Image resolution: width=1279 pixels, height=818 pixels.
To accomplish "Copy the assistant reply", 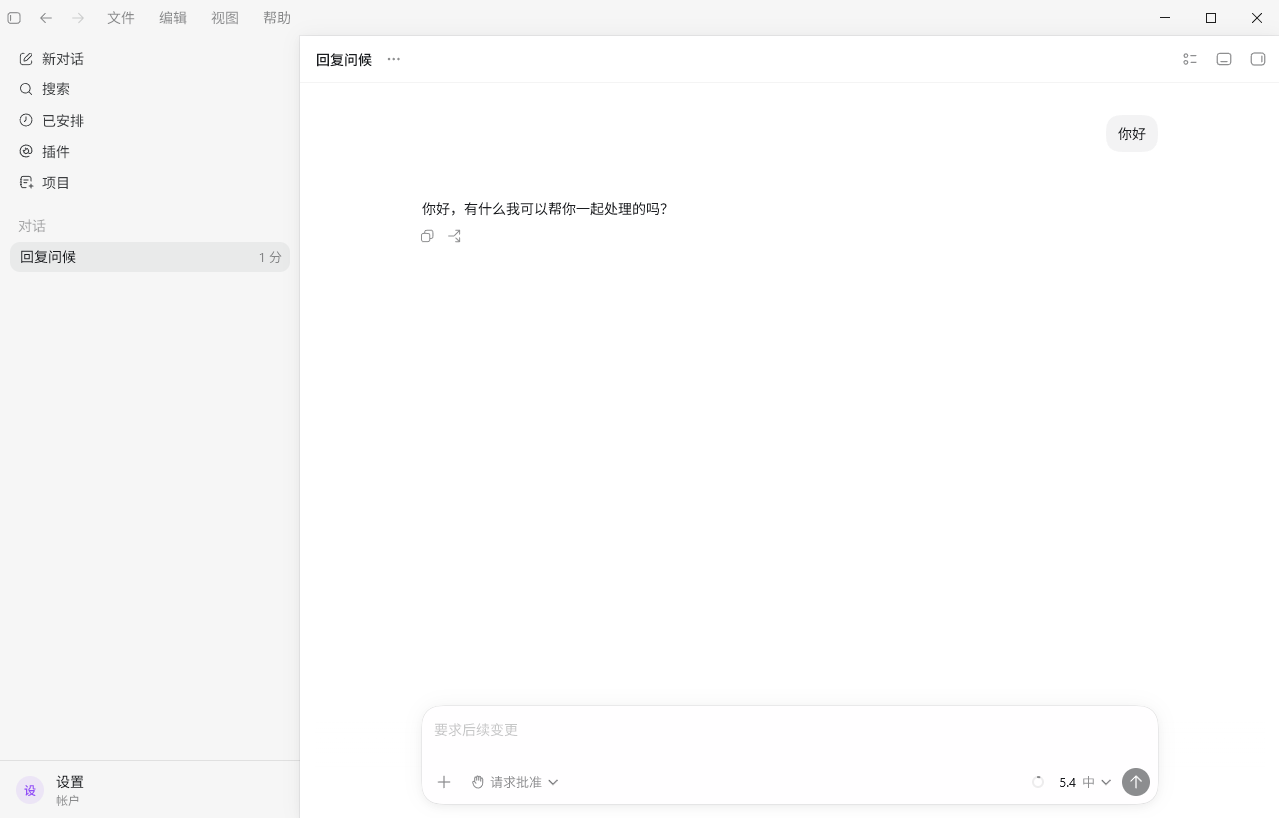I will [428, 236].
